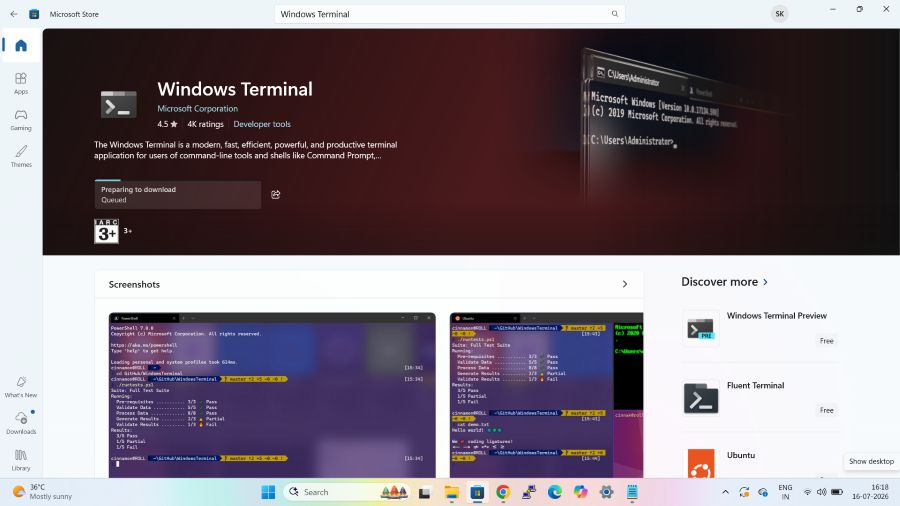Open the 4K ratings link
Viewport: 900px width, 506px height.
(x=205, y=124)
